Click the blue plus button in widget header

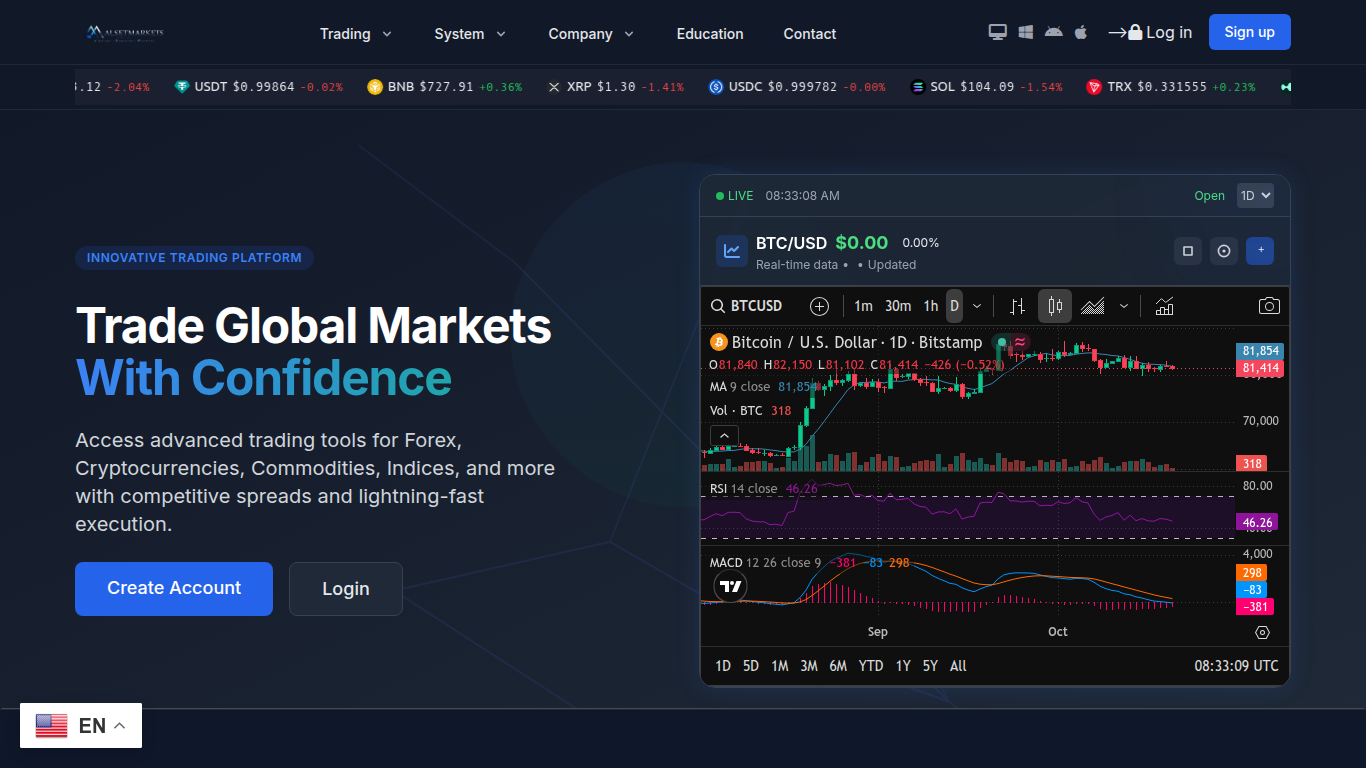point(1260,251)
